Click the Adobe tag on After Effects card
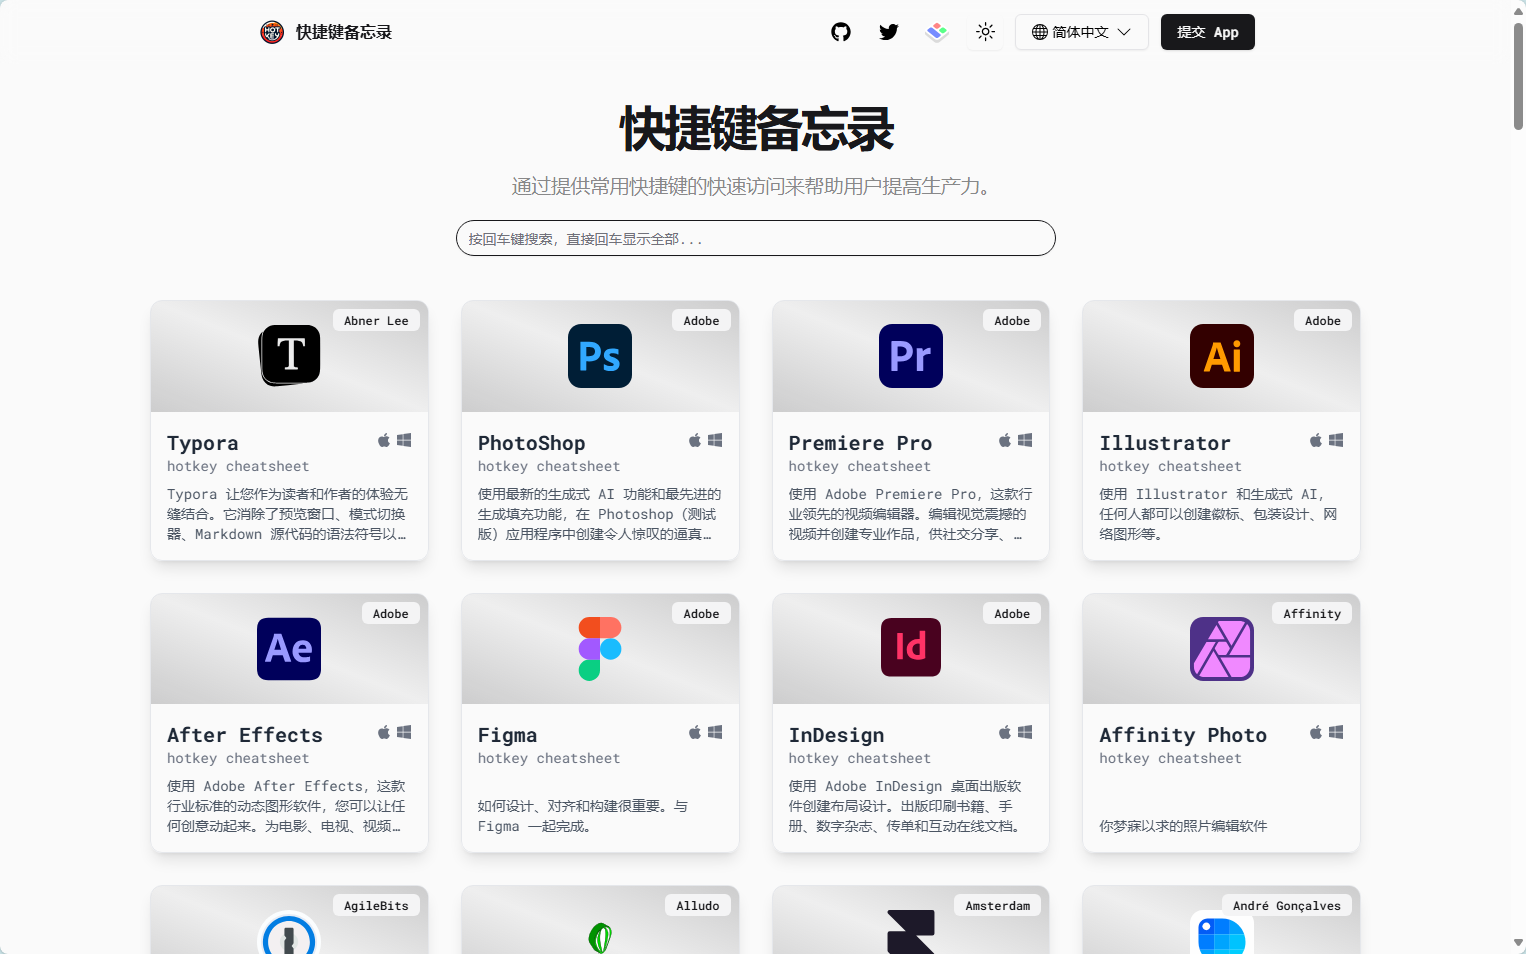The height and width of the screenshot is (954, 1526). (x=390, y=614)
